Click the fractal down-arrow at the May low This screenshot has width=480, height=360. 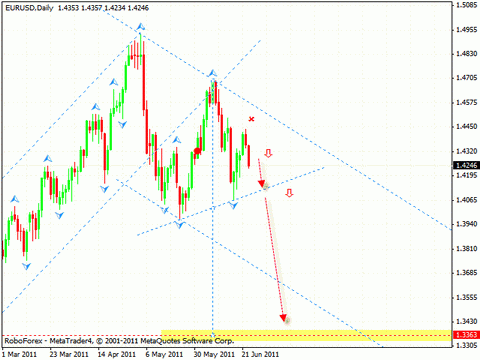[179, 225]
